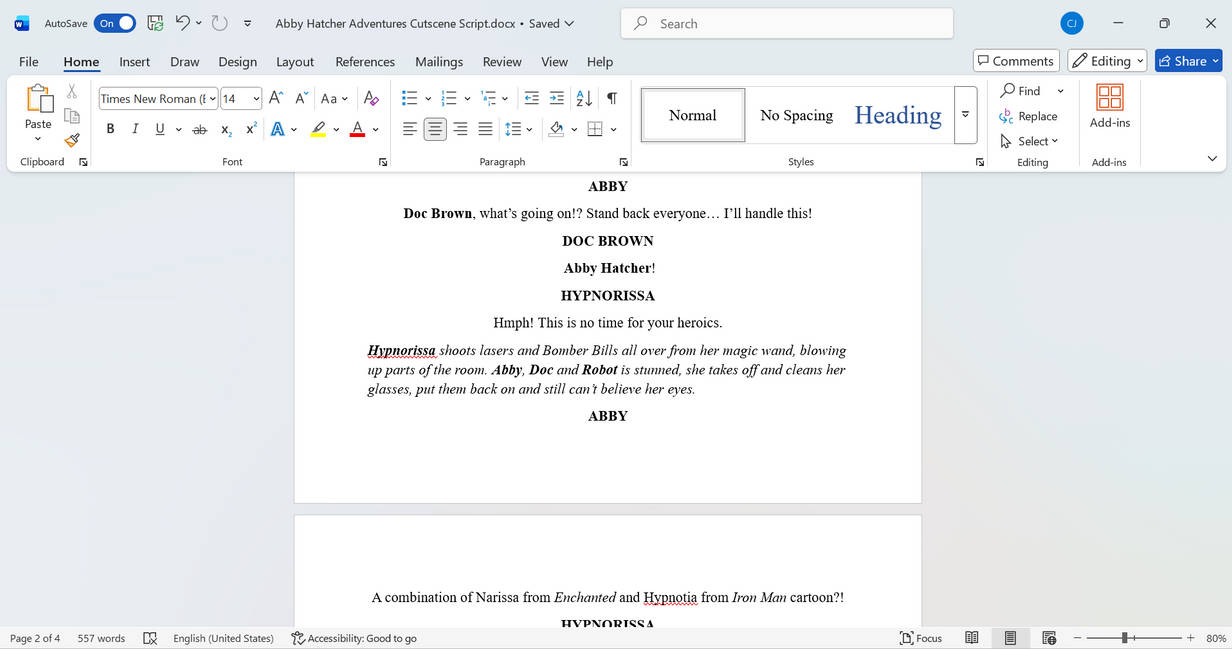The height and width of the screenshot is (649, 1232).
Task: Apply the Normal style
Action: click(693, 115)
